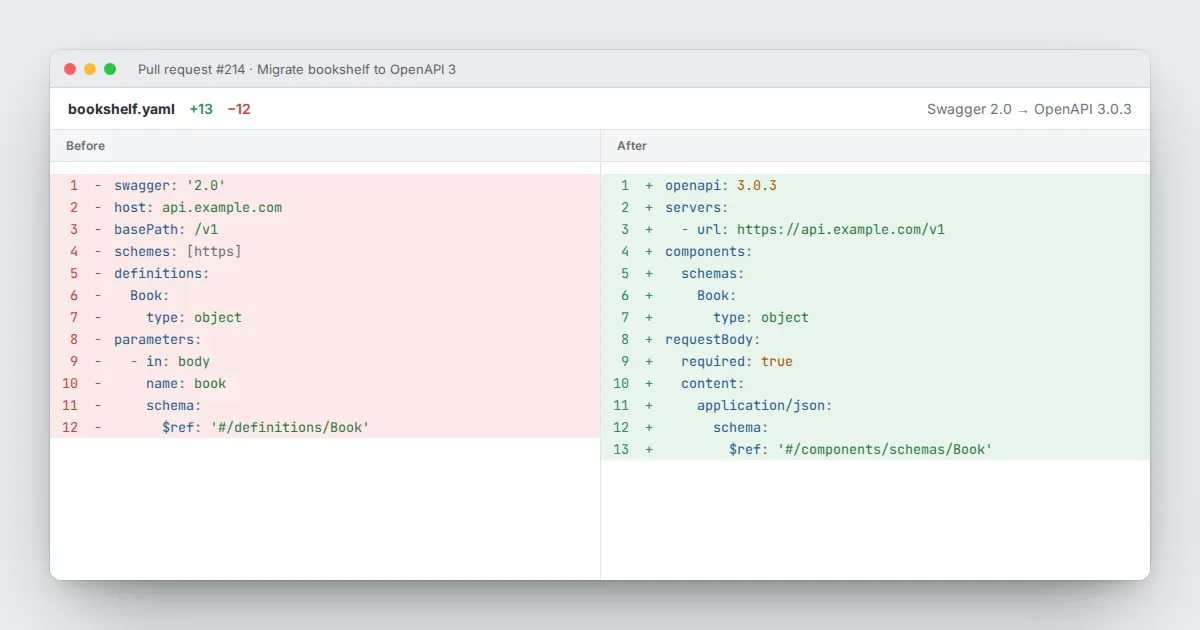Select removed line 'schemes: [https]'
Image resolution: width=1200 pixels, height=630 pixels.
325,252
